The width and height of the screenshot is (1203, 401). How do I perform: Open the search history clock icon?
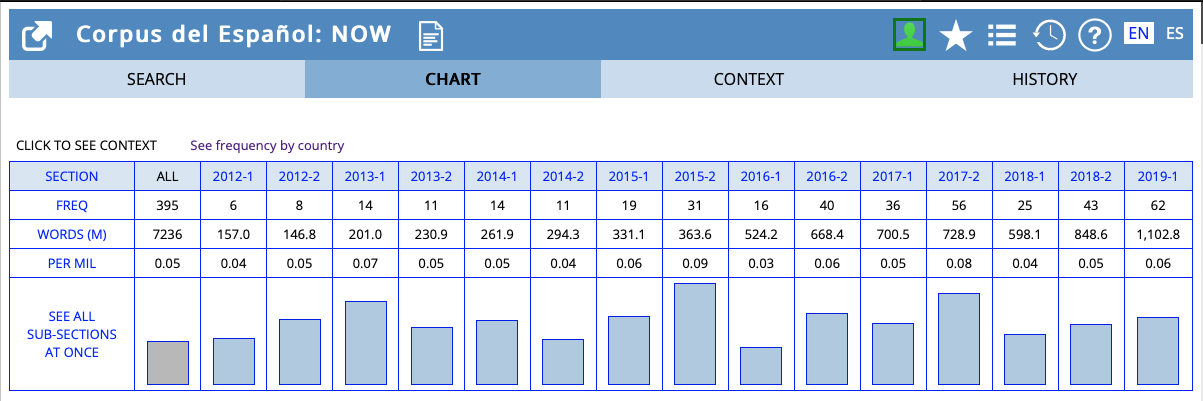click(x=1048, y=36)
